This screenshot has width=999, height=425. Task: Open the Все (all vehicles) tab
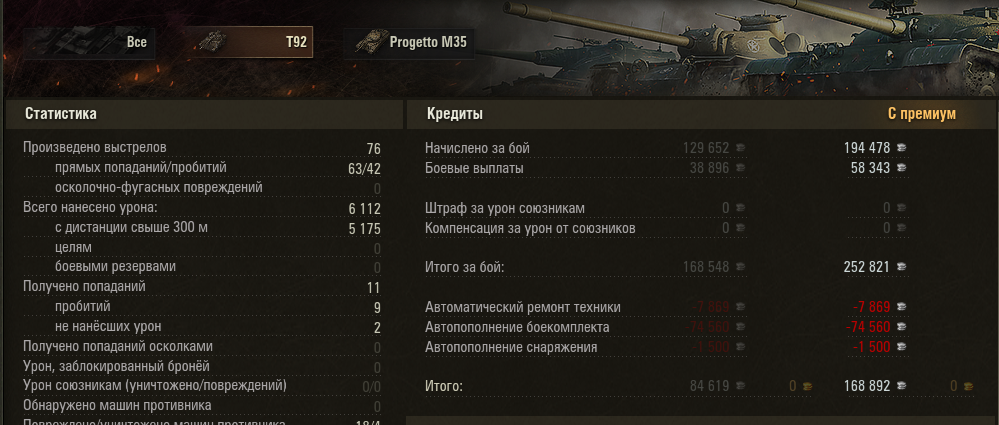[90, 43]
